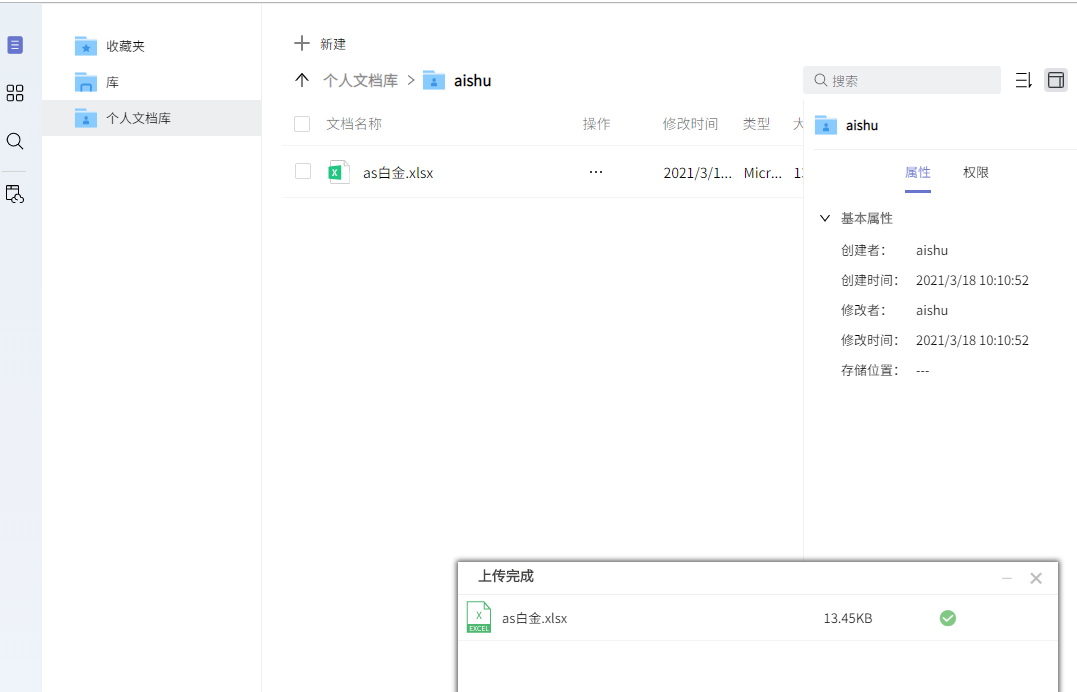Image resolution: width=1077 pixels, height=692 pixels.
Task: Check the select-all checkbox in header
Action: coord(302,124)
